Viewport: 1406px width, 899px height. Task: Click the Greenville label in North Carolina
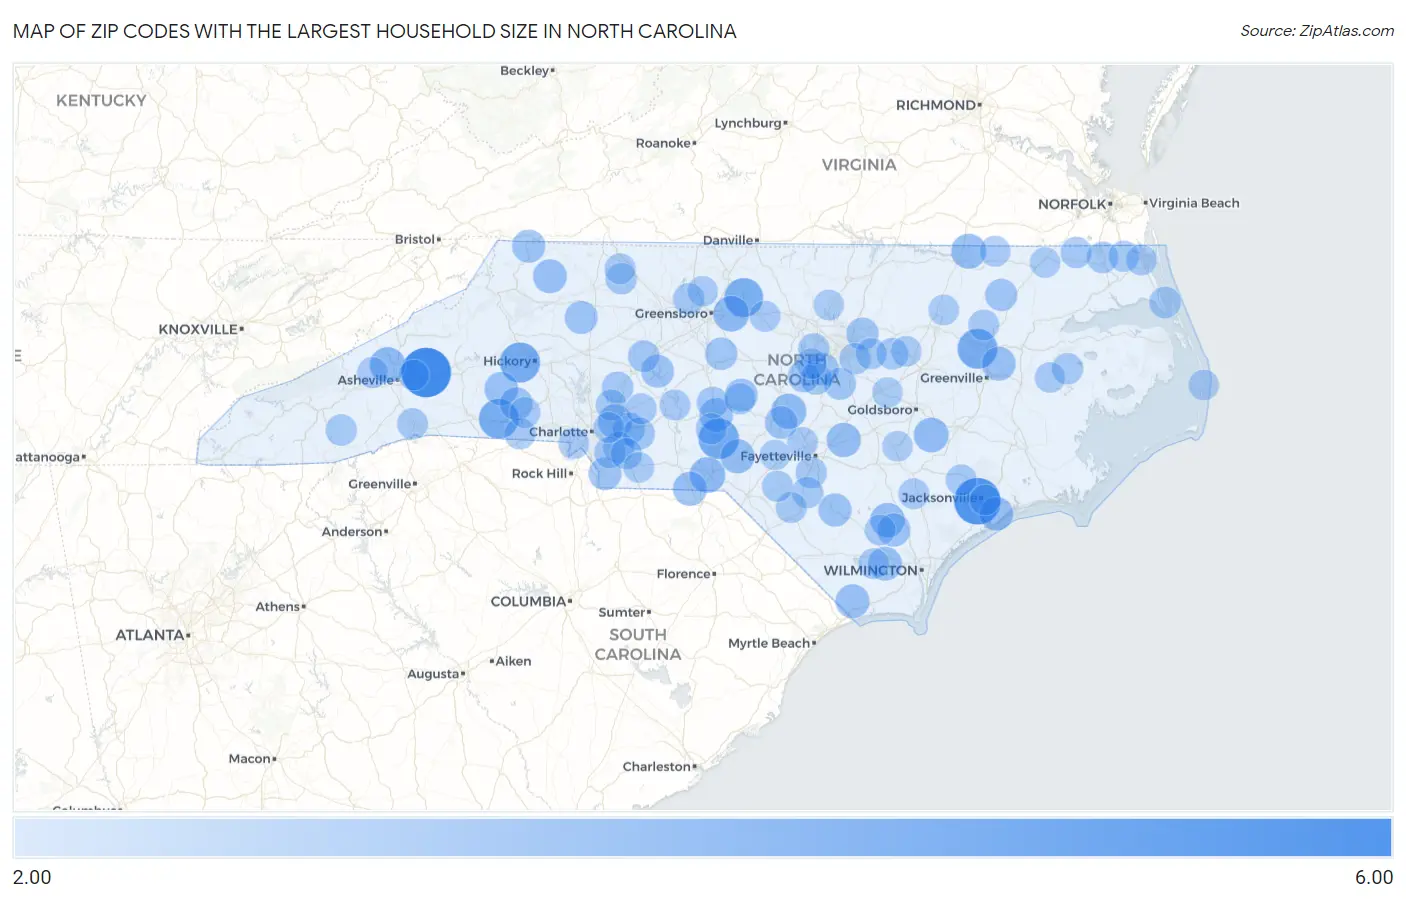[x=951, y=378]
